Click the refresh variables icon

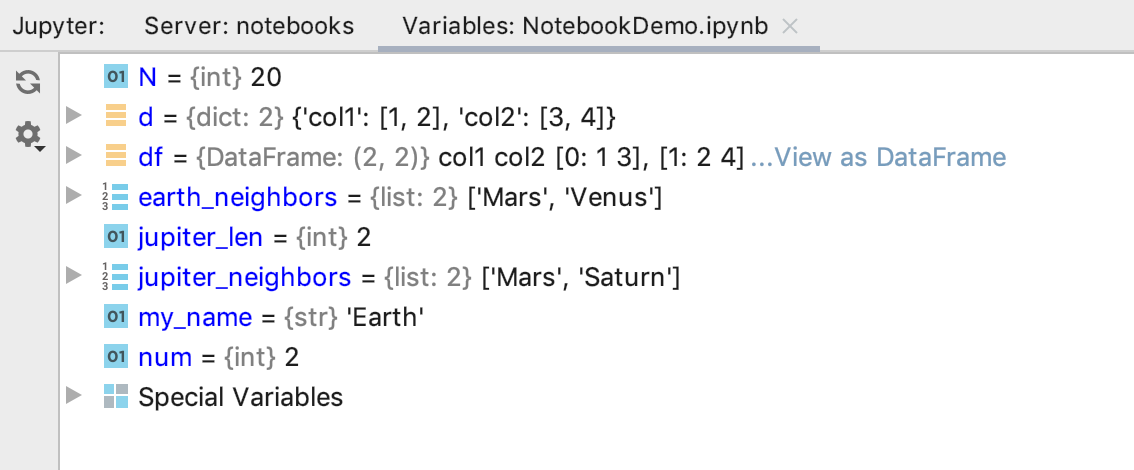(28, 82)
